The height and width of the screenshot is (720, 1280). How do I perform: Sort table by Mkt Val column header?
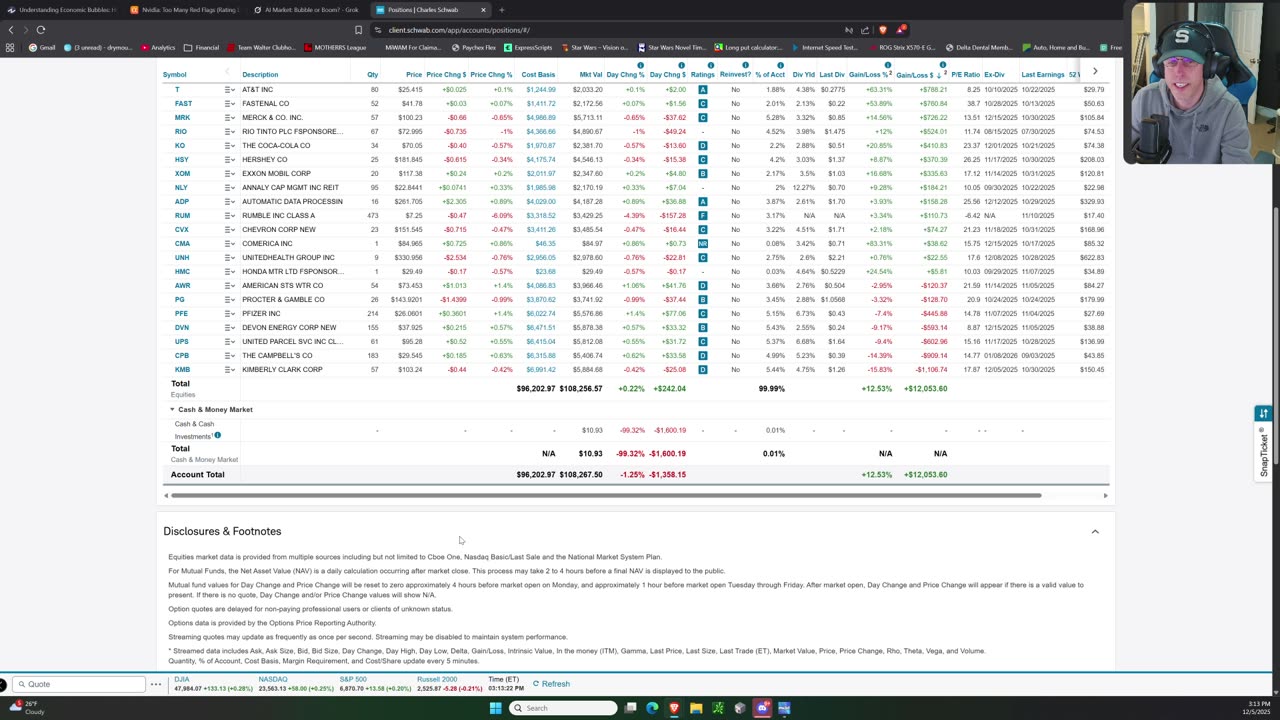point(591,75)
